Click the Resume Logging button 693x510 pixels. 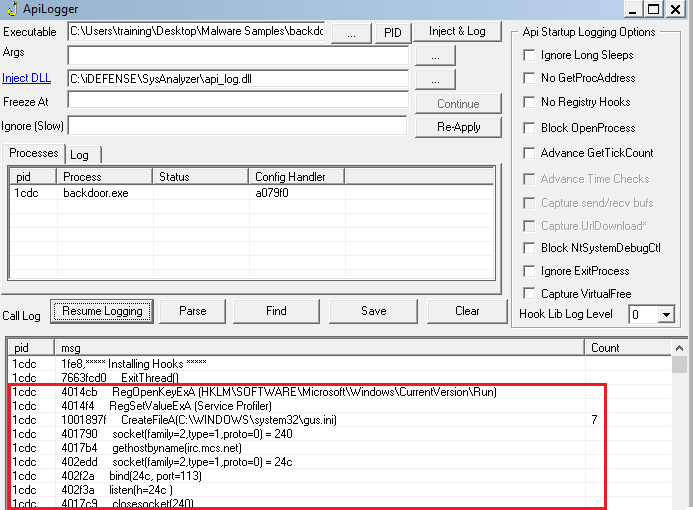102,311
